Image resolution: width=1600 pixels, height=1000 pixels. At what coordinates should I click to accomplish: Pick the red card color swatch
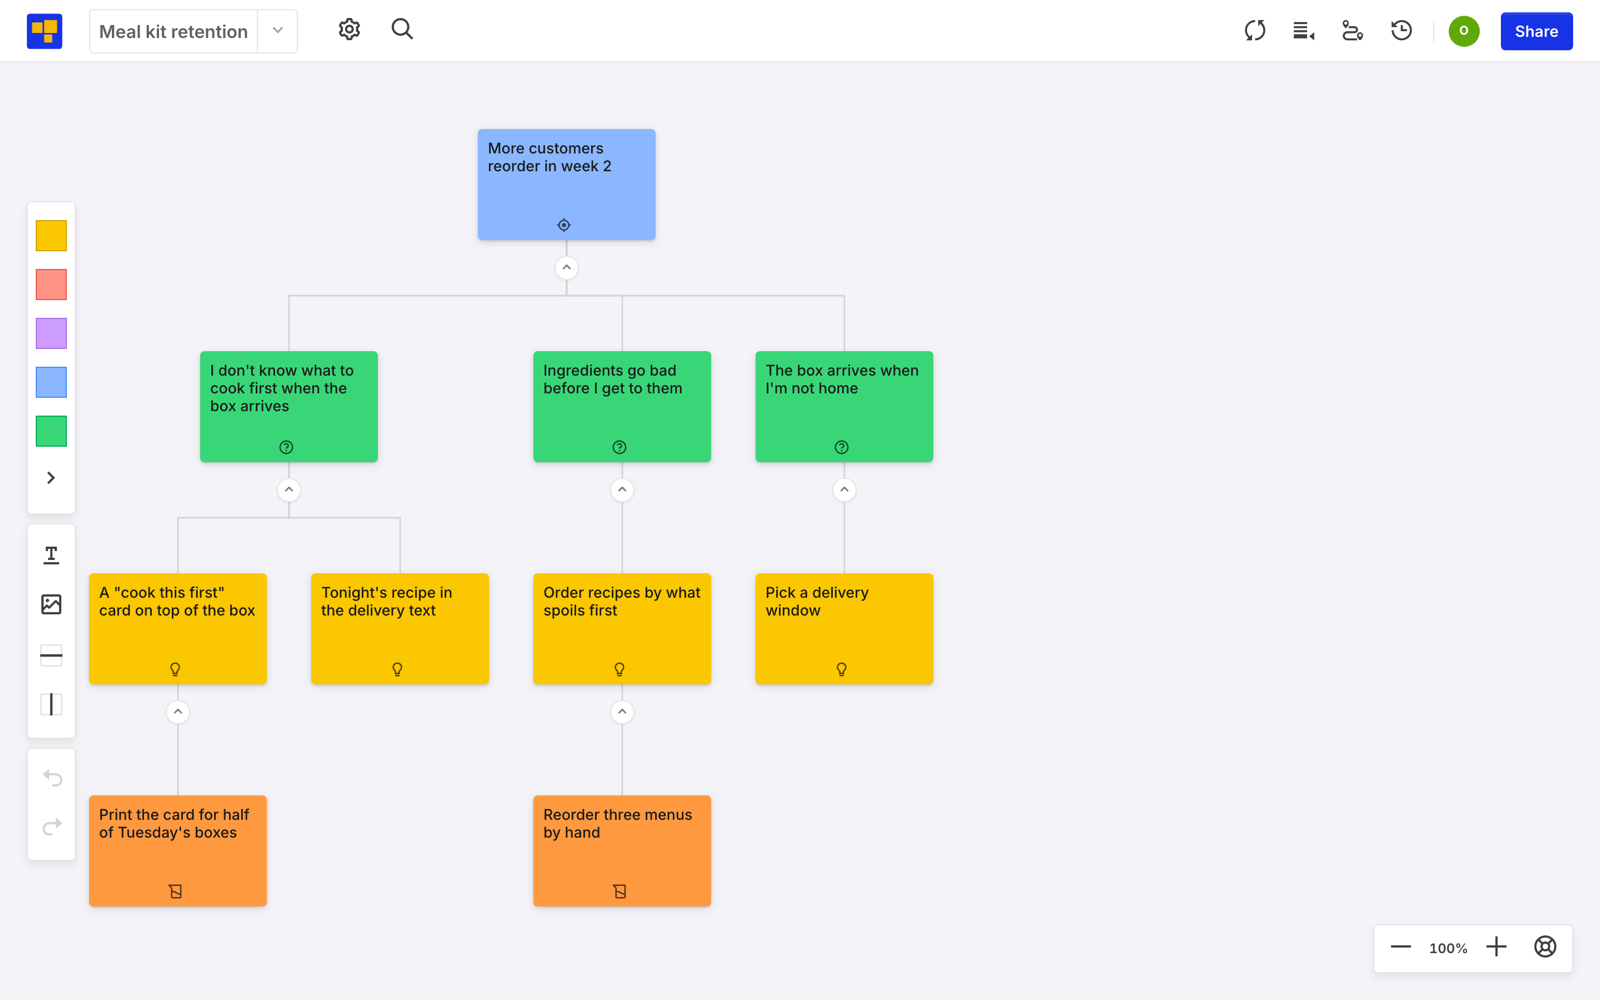point(51,285)
